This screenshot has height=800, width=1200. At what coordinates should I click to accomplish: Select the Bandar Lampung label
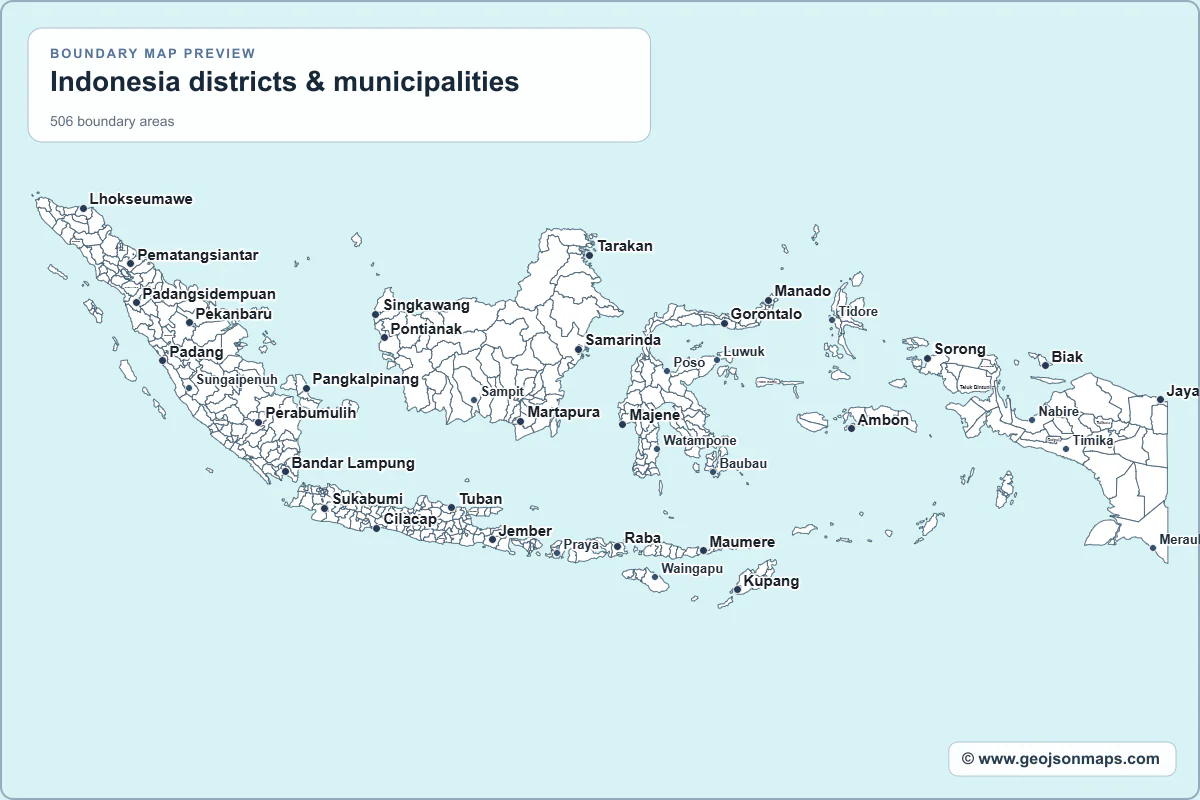(x=353, y=463)
